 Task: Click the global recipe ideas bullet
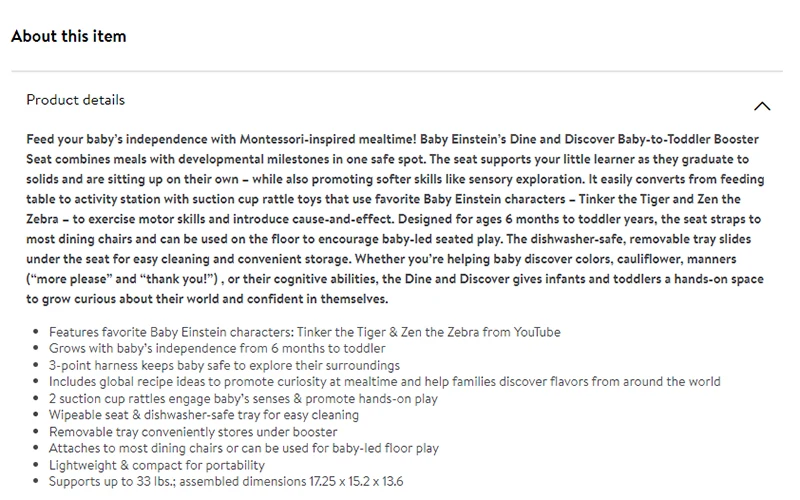[x=385, y=382]
